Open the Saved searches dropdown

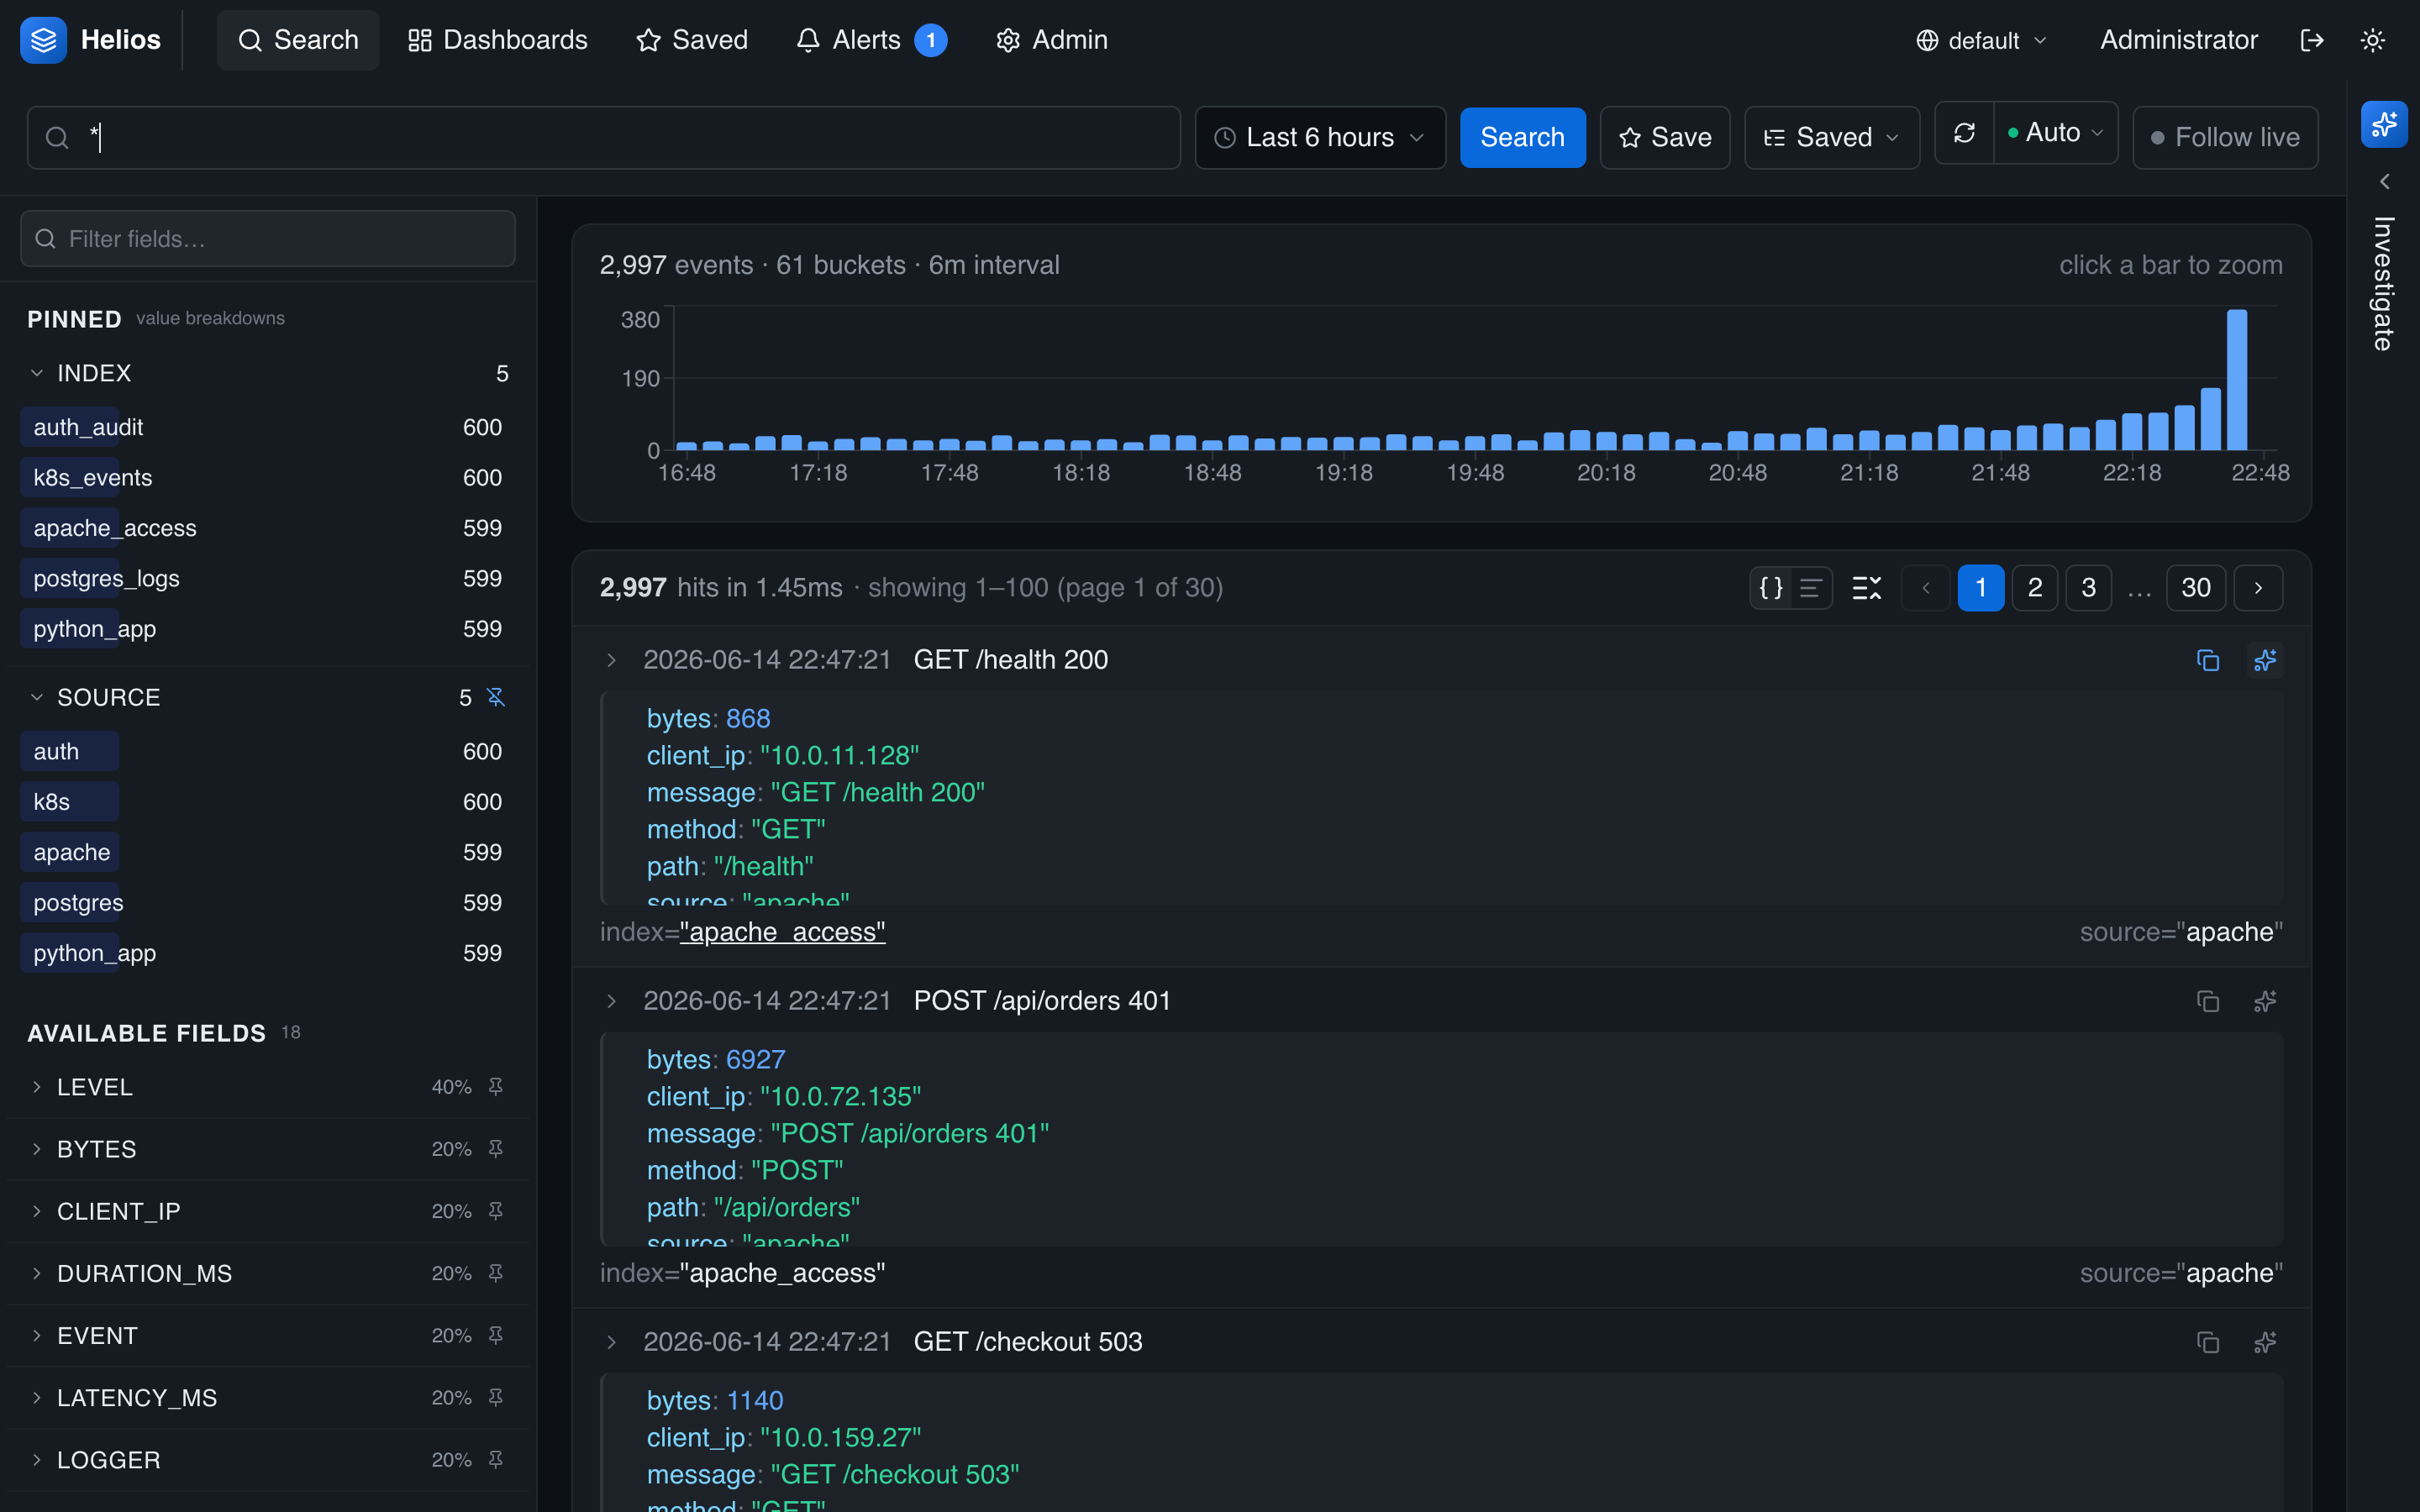[1831, 138]
